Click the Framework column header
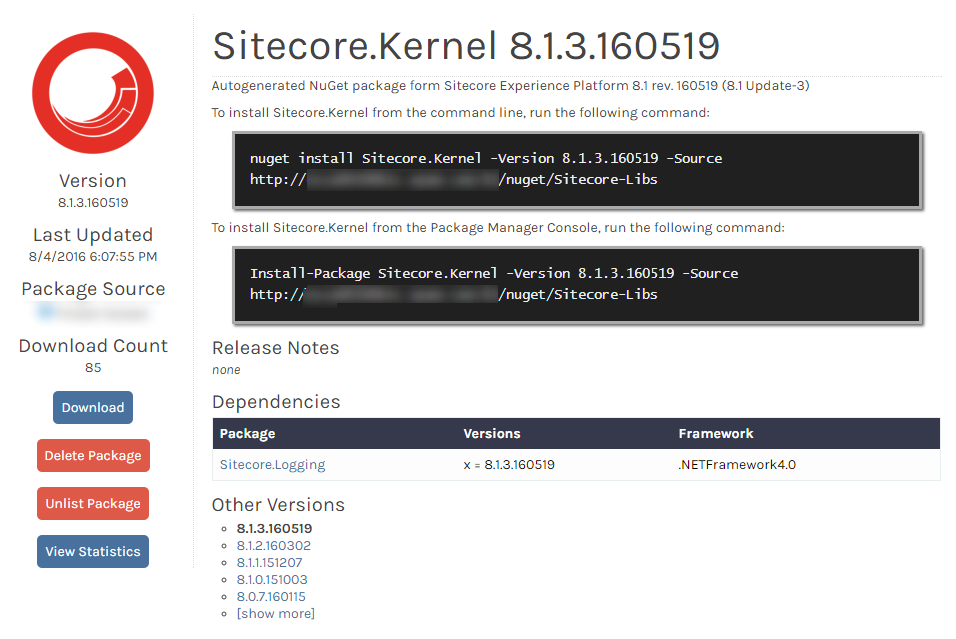Image resolution: width=956 pixels, height=639 pixels. click(716, 433)
